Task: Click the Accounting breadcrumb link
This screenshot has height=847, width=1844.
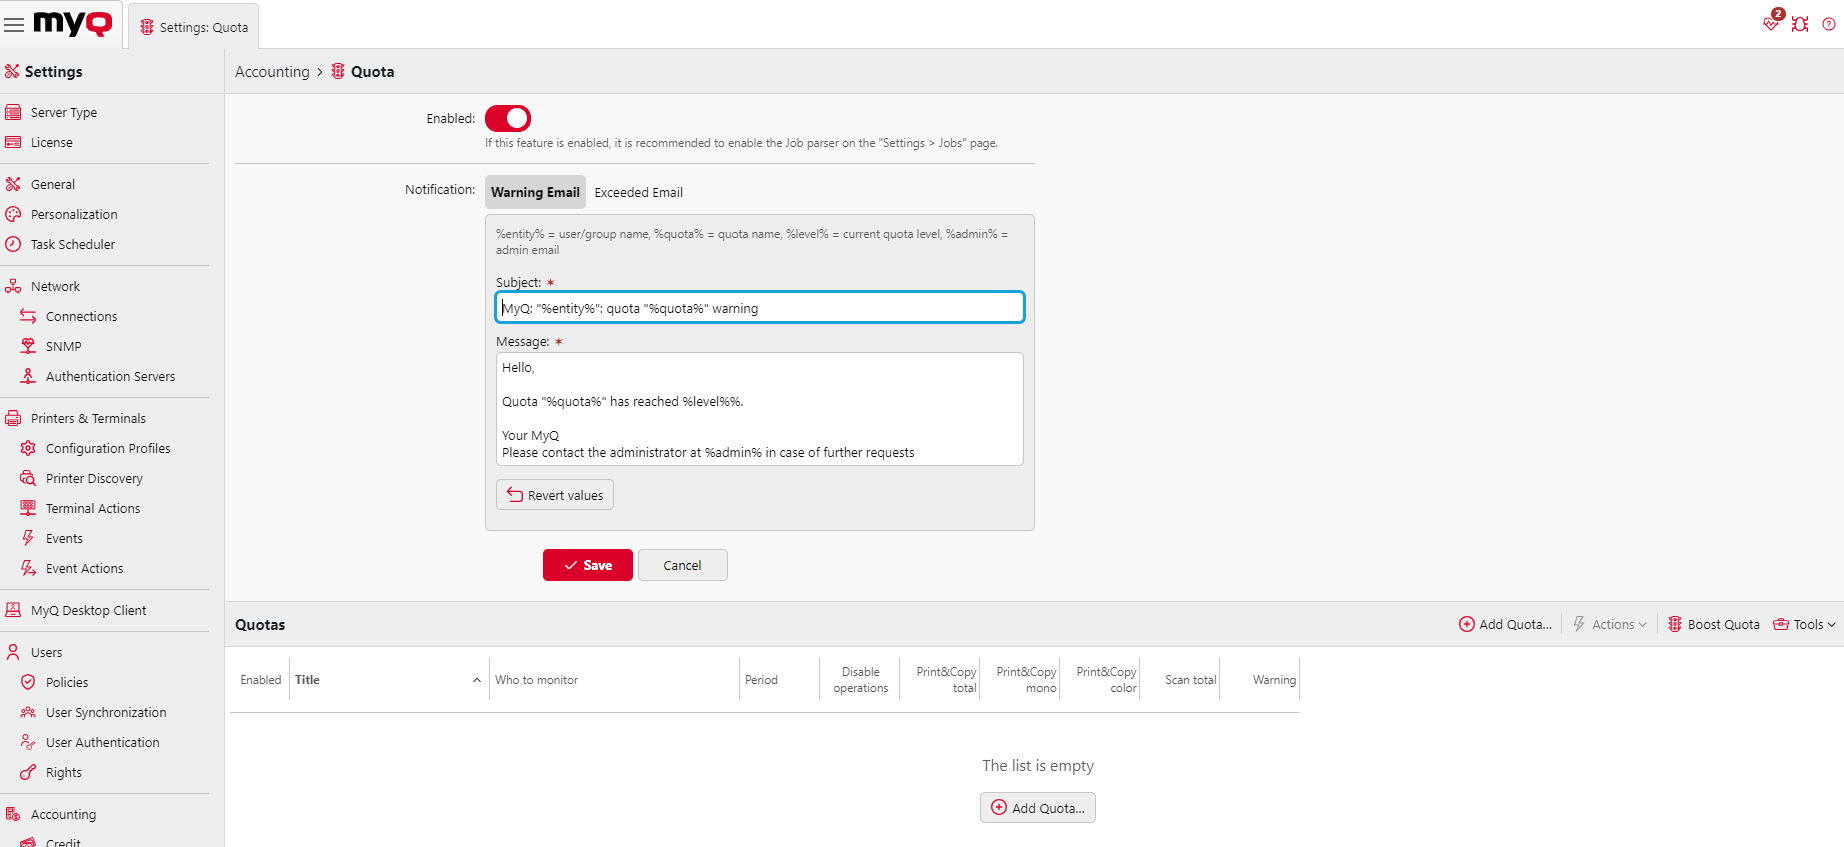Action: [x=272, y=72]
